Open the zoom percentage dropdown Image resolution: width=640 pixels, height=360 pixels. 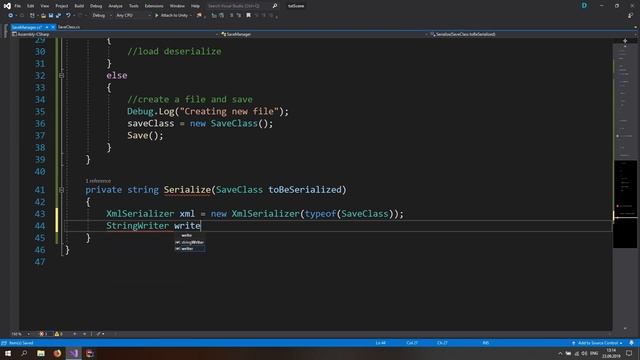click(20, 334)
